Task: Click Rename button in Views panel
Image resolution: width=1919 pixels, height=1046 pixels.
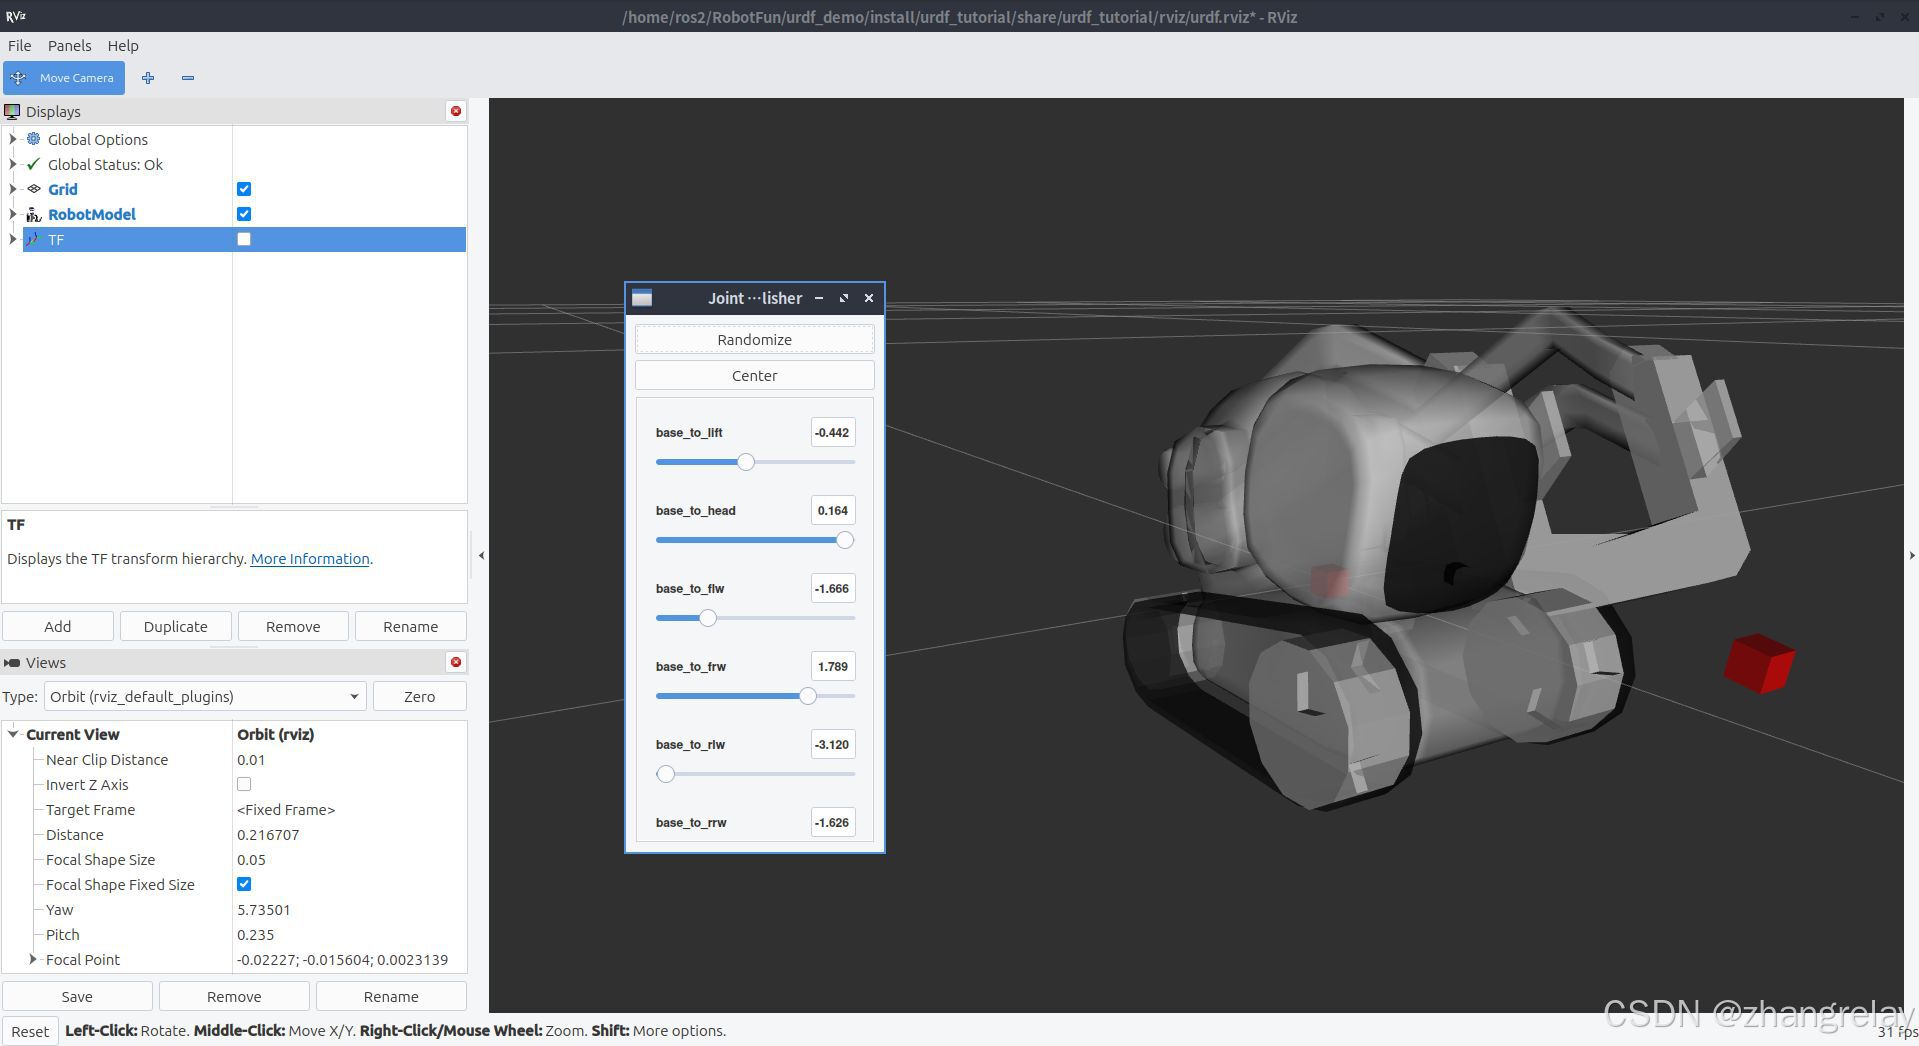Action: point(391,996)
